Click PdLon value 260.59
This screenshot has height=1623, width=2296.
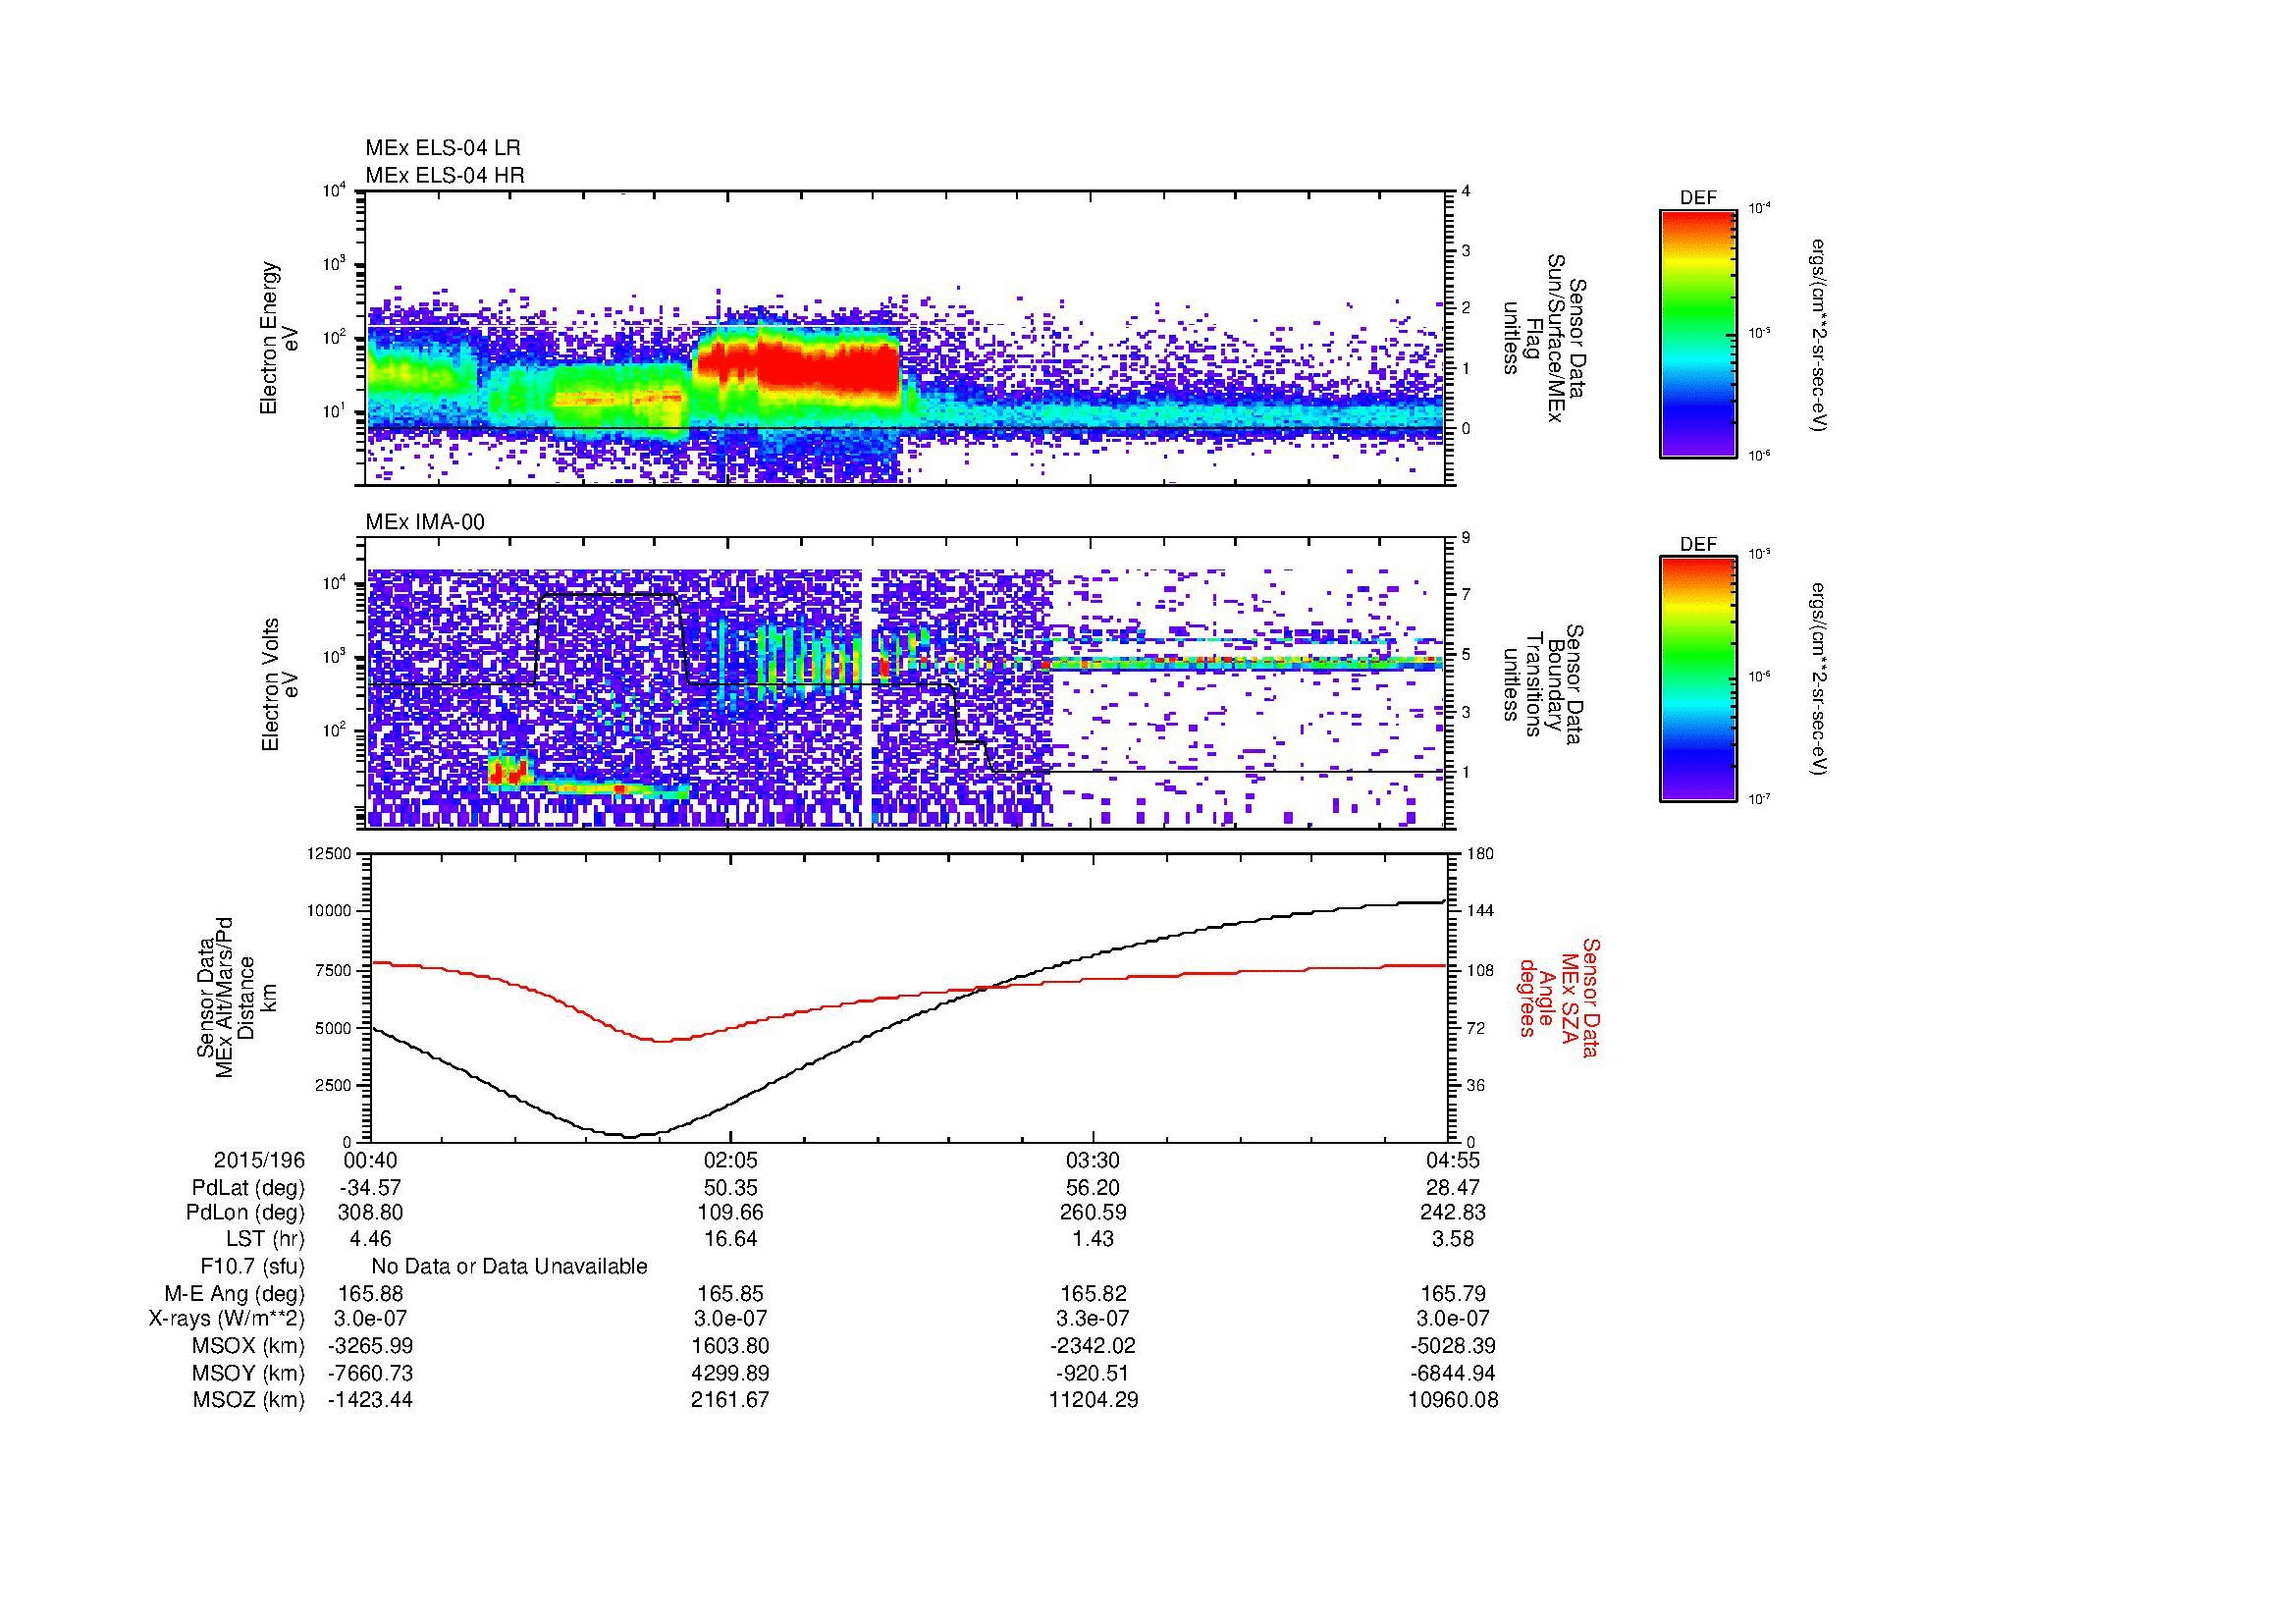point(1093,1212)
